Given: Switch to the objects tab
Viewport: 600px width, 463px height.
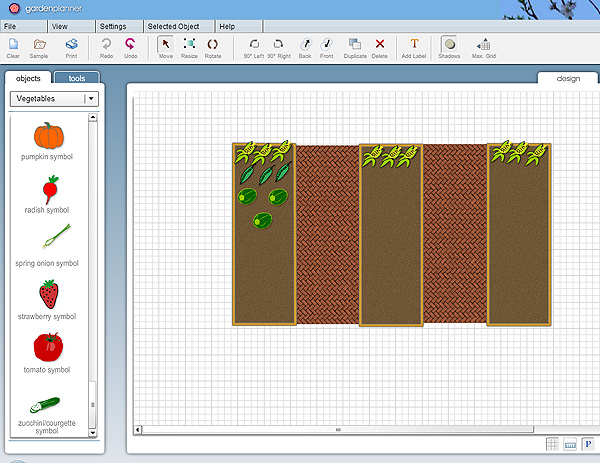Looking at the screenshot, I should (x=28, y=78).
